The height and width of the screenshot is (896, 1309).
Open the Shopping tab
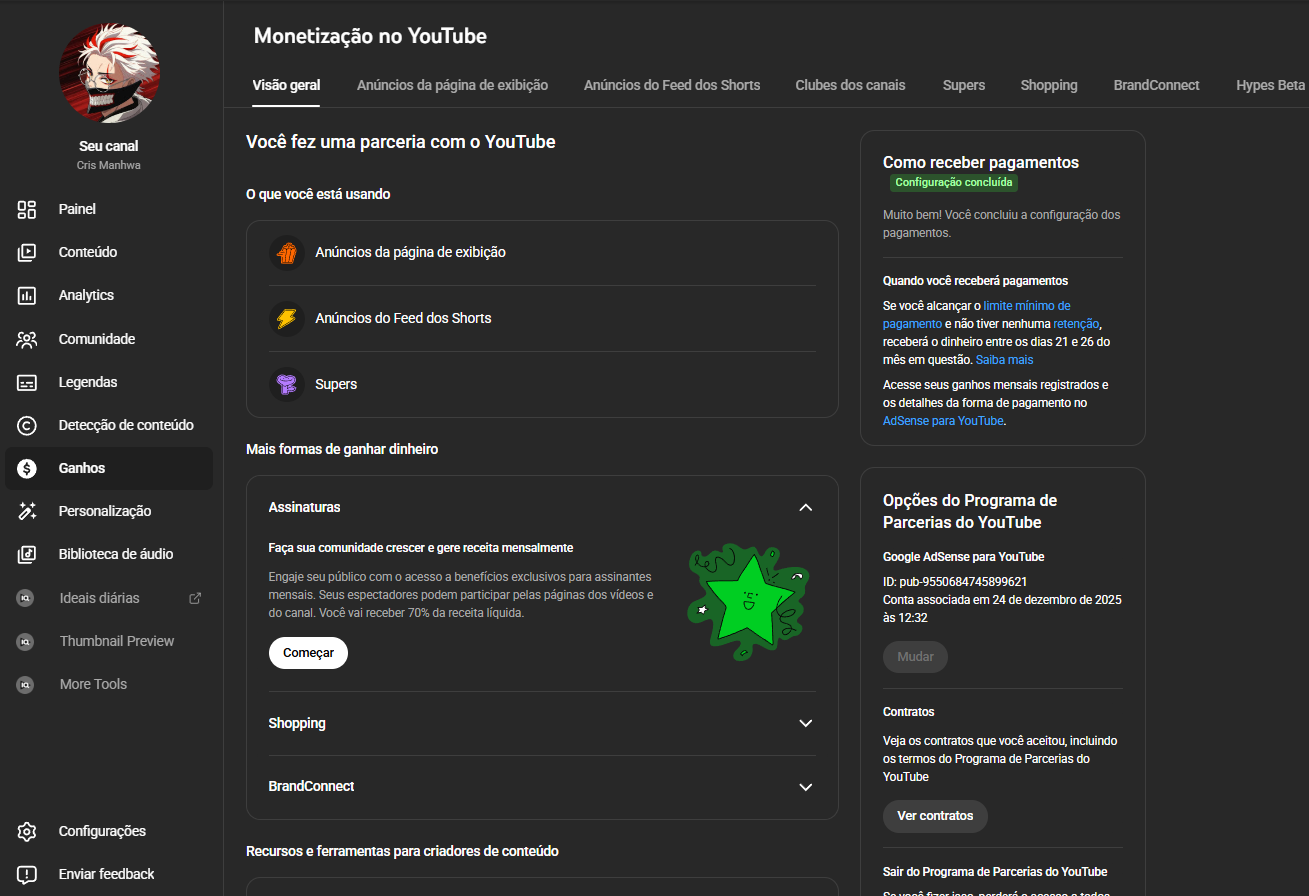point(1049,85)
